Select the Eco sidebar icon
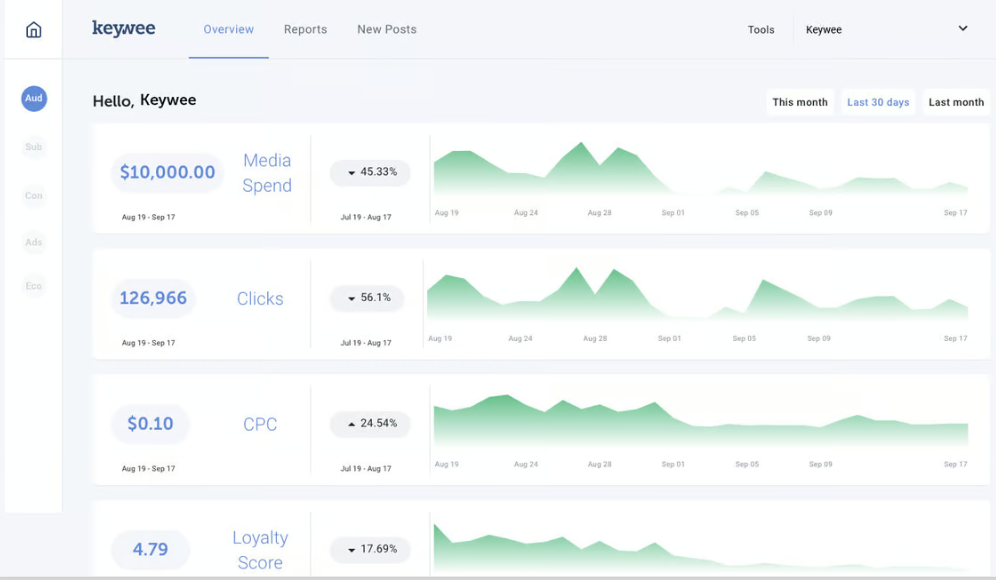This screenshot has width=996, height=580. point(34,286)
